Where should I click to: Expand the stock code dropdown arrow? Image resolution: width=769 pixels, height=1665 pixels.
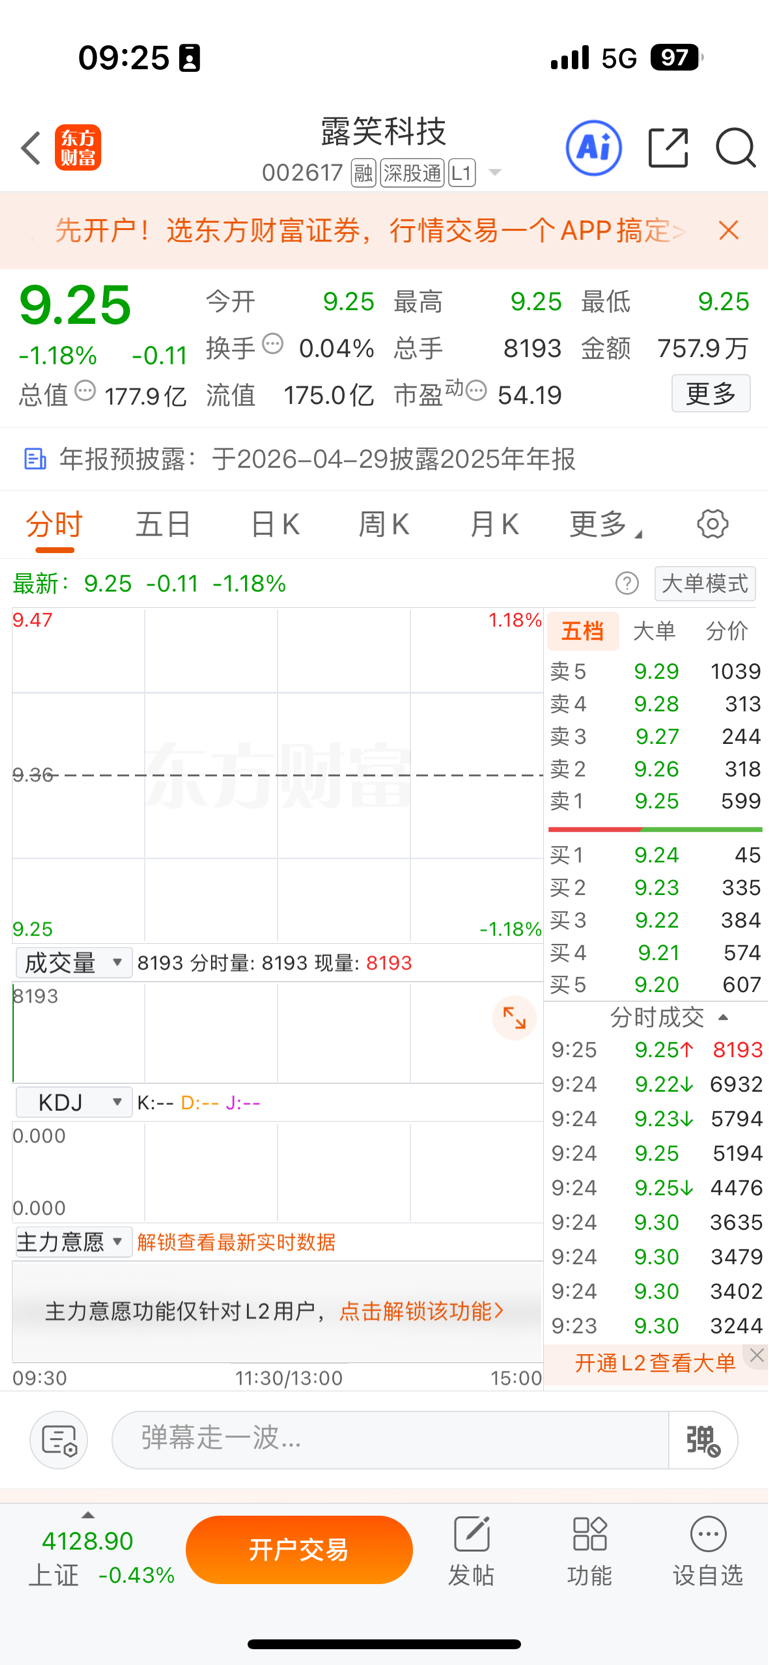(x=494, y=174)
